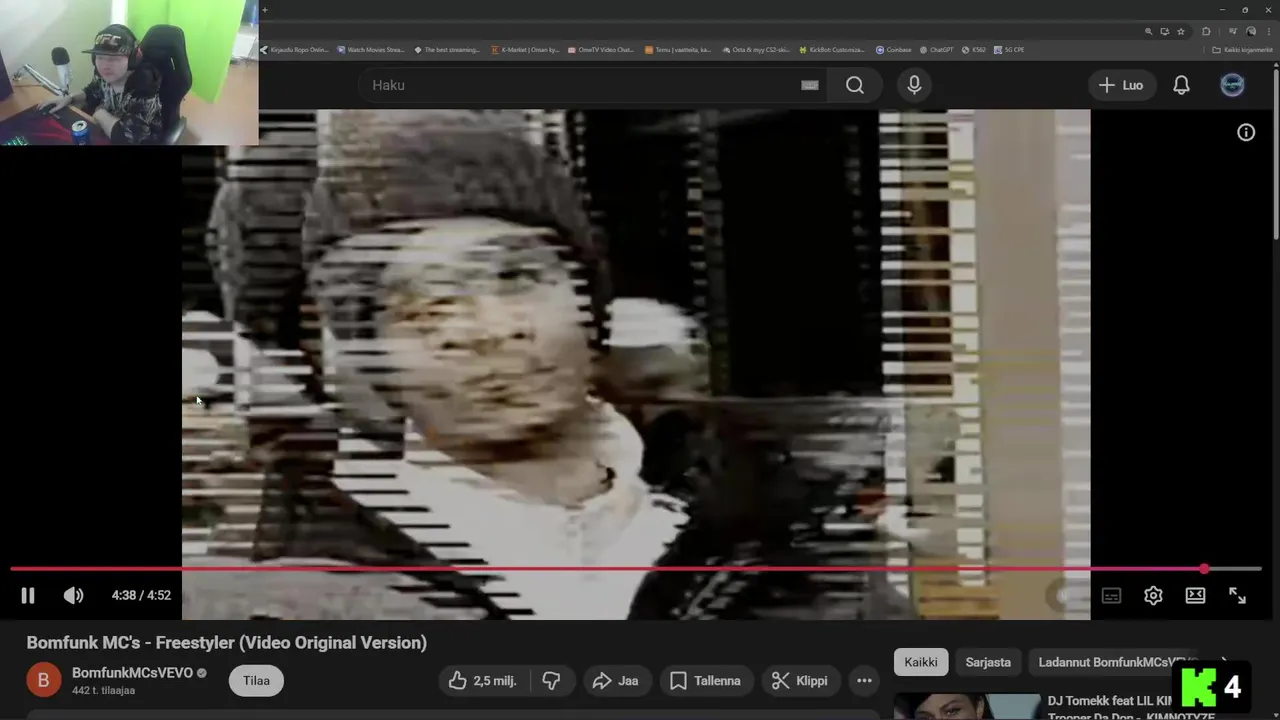Open K-Market bookmark
1280x720 pixels.
[x=525, y=49]
